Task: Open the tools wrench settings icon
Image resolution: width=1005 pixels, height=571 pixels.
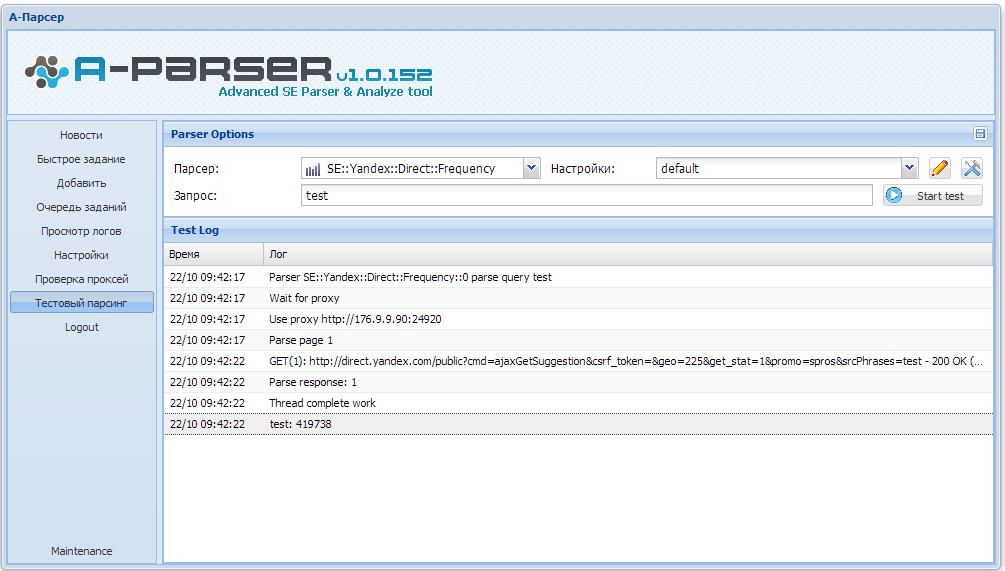Action: [x=972, y=169]
